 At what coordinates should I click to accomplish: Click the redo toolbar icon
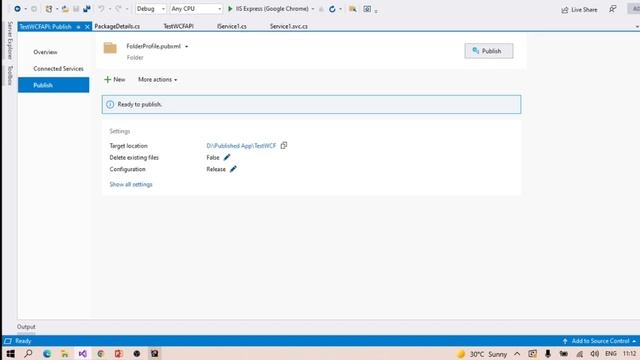pos(118,9)
